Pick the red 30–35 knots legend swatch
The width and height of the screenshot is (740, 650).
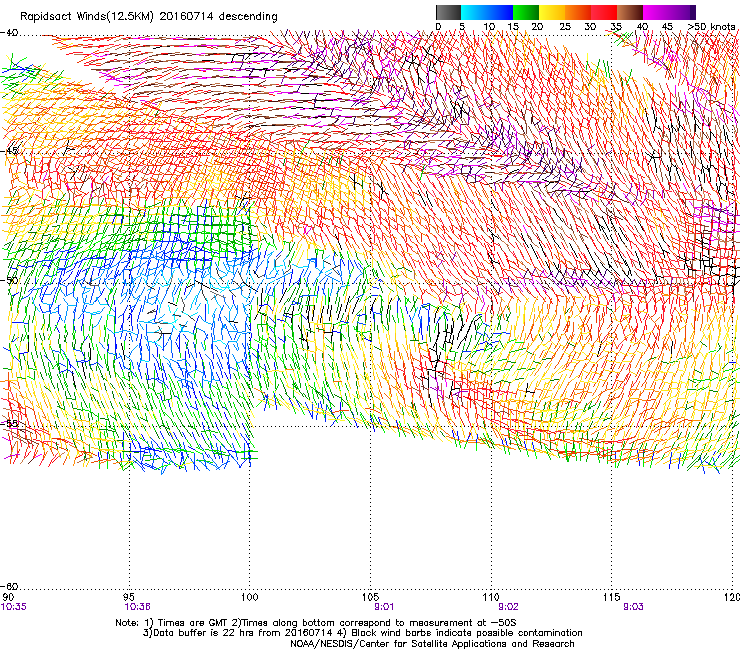(x=604, y=12)
